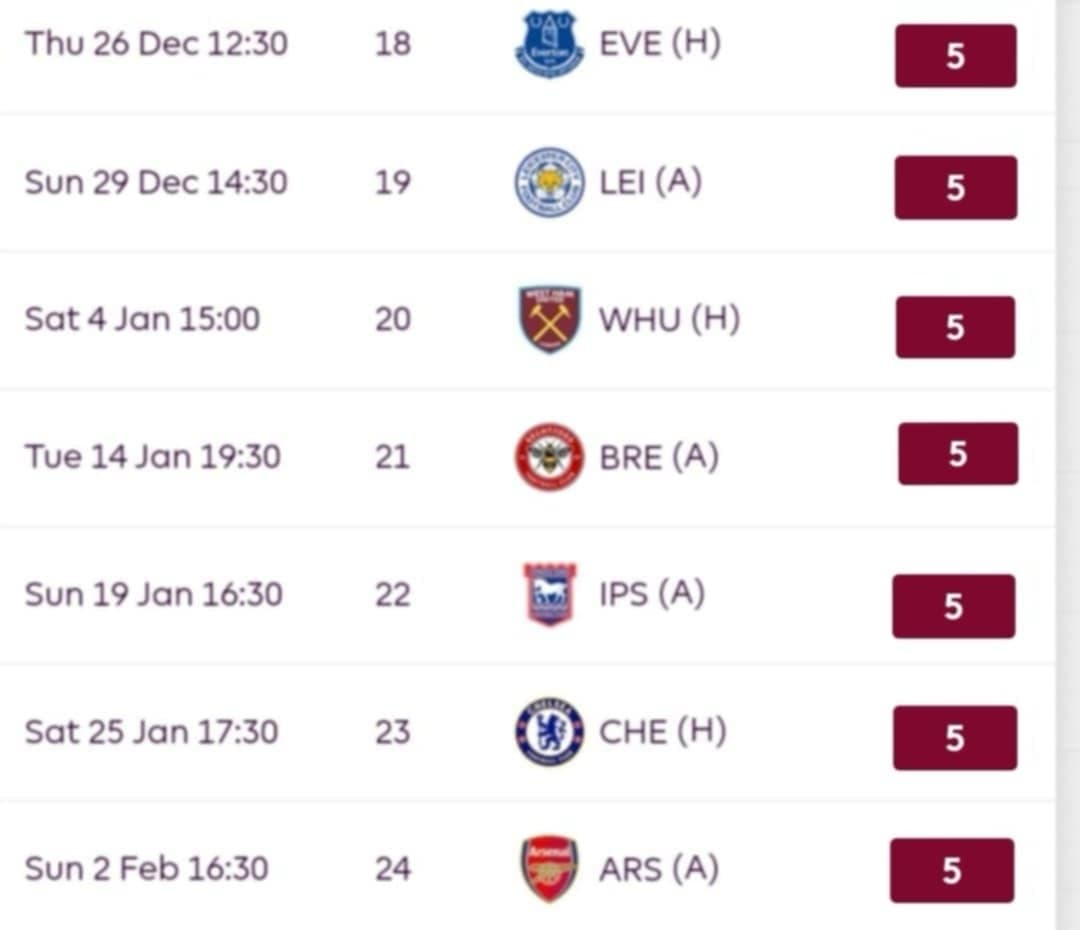Click difficulty 5 badge for Everton fixture
The height and width of the screenshot is (930, 1080).
[x=955, y=56]
